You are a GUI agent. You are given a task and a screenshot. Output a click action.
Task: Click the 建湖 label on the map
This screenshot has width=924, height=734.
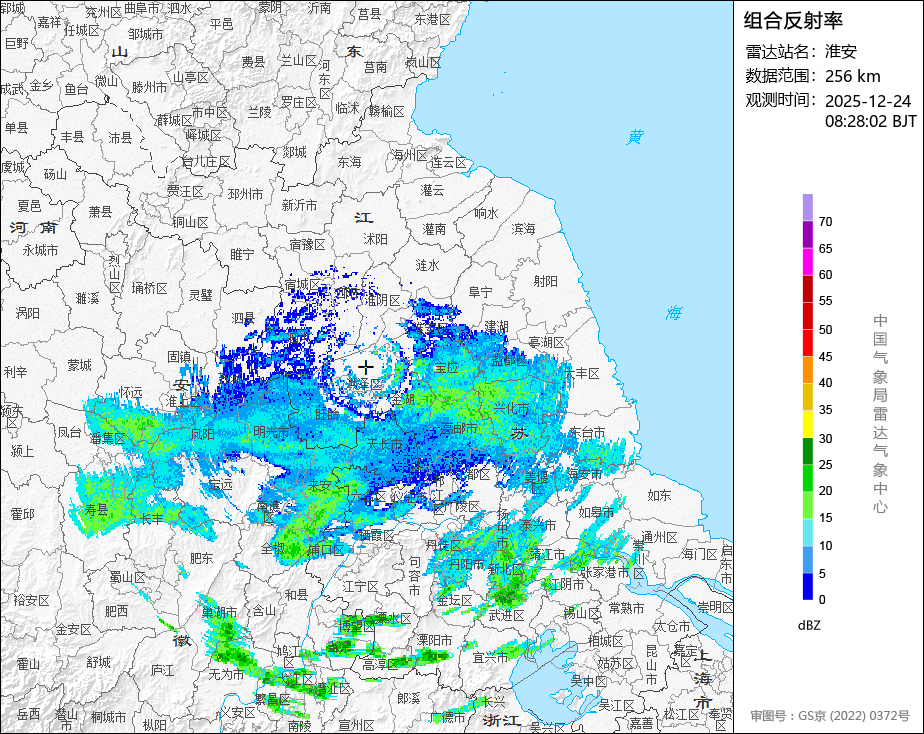point(496,326)
